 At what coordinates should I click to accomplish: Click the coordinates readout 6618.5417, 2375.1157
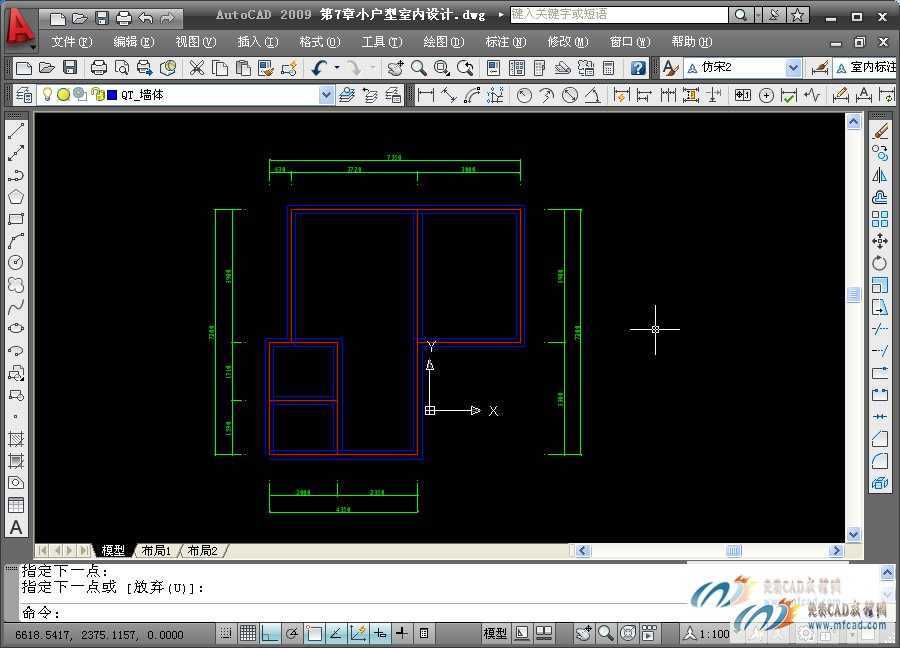99,635
